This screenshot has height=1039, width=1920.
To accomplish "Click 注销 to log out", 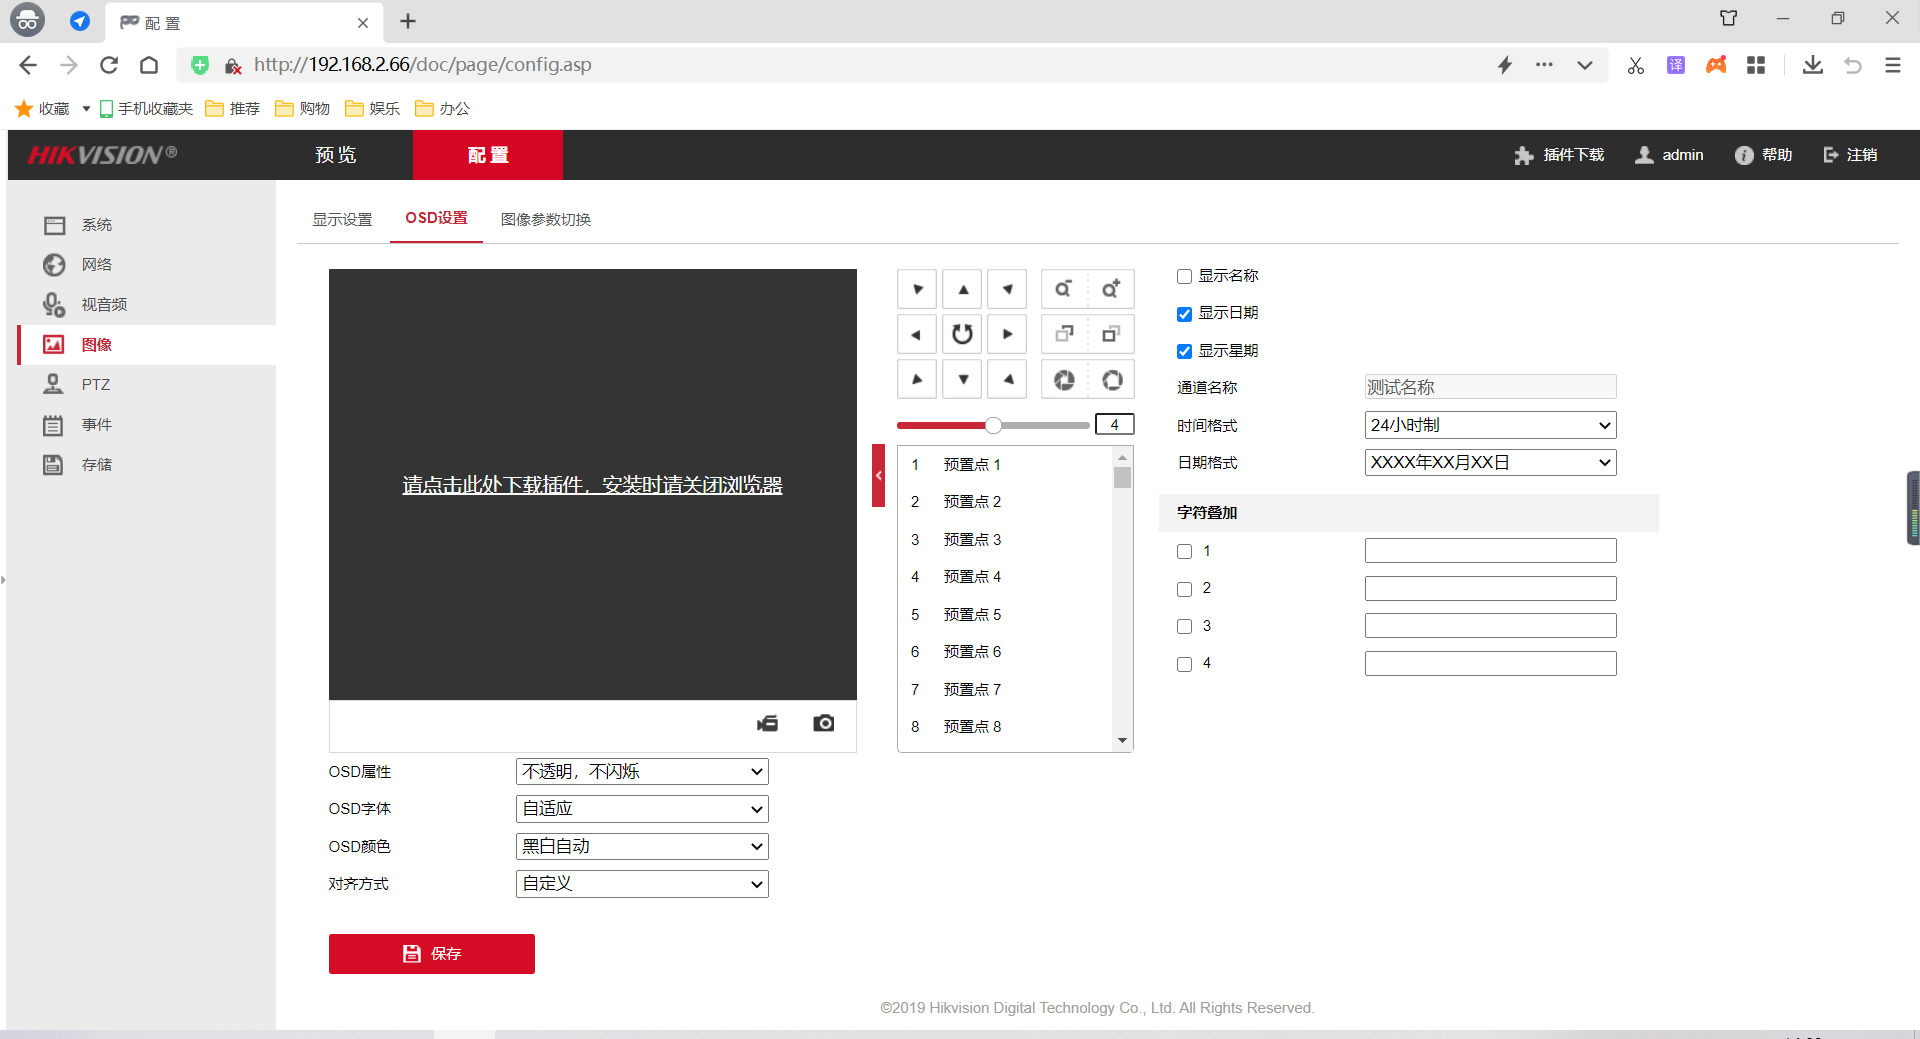I will click(1850, 155).
